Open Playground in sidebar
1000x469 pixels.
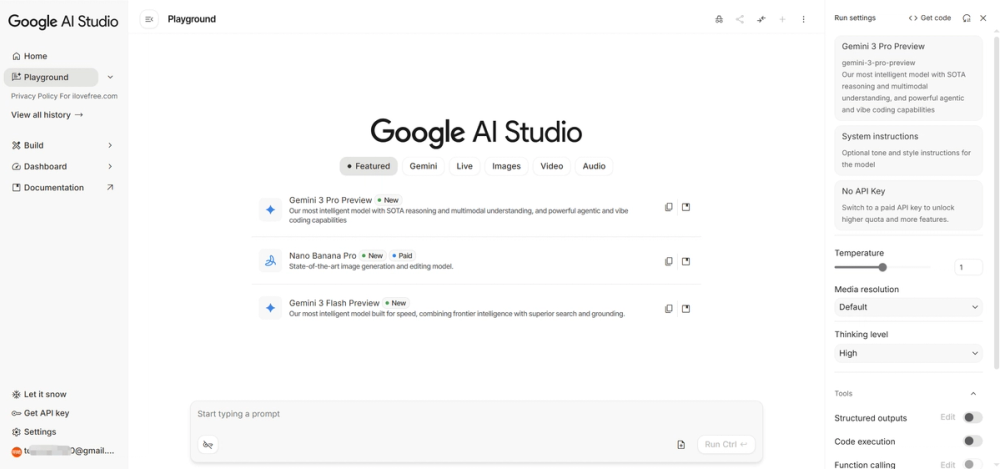click(x=51, y=77)
